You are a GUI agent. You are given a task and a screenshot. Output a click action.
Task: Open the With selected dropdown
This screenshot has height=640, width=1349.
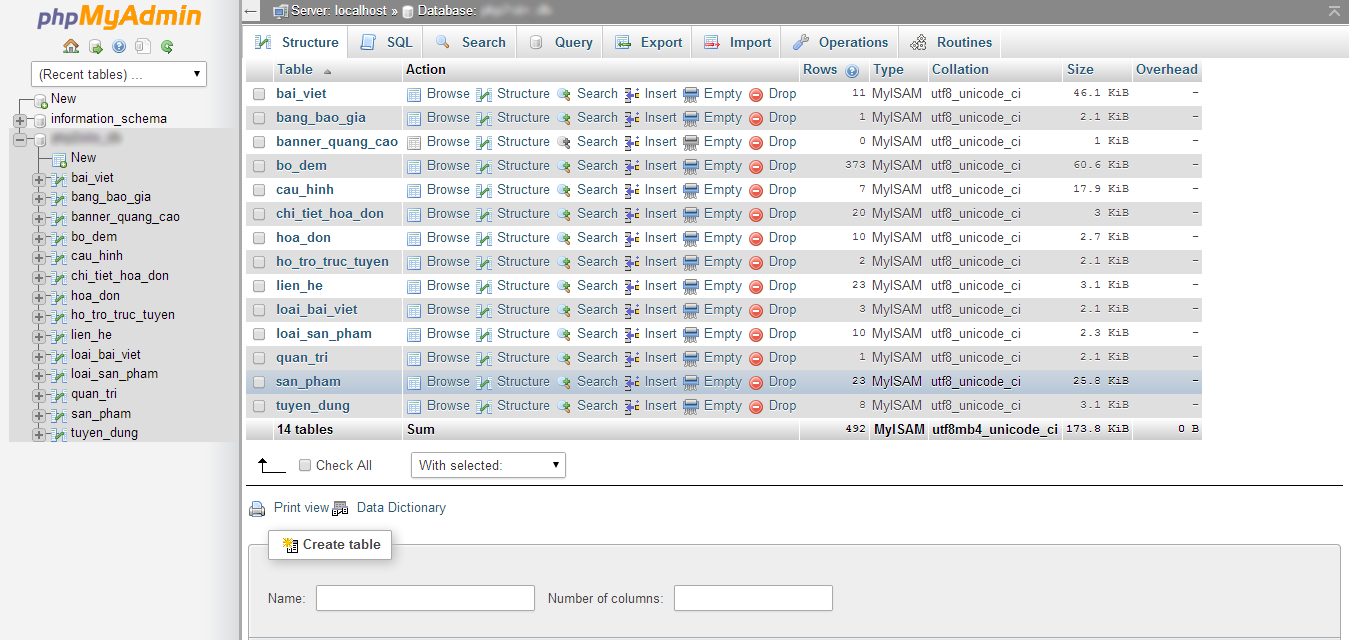pyautogui.click(x=488, y=465)
